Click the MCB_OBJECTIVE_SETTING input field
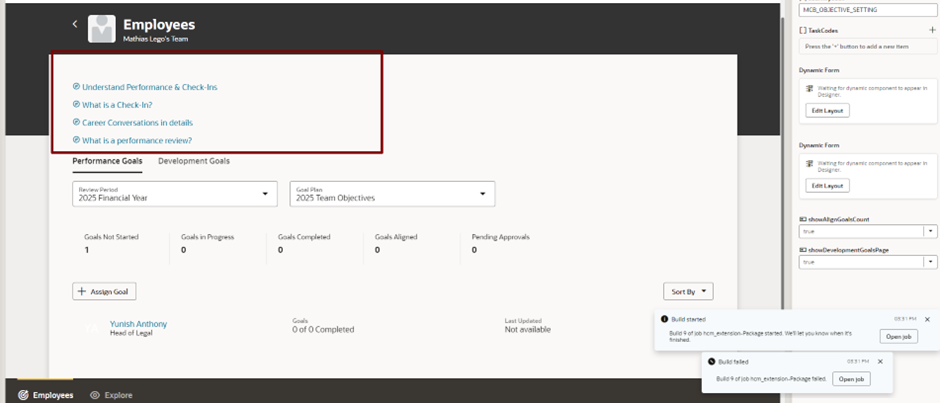This screenshot has height=403, width=940. point(867,10)
